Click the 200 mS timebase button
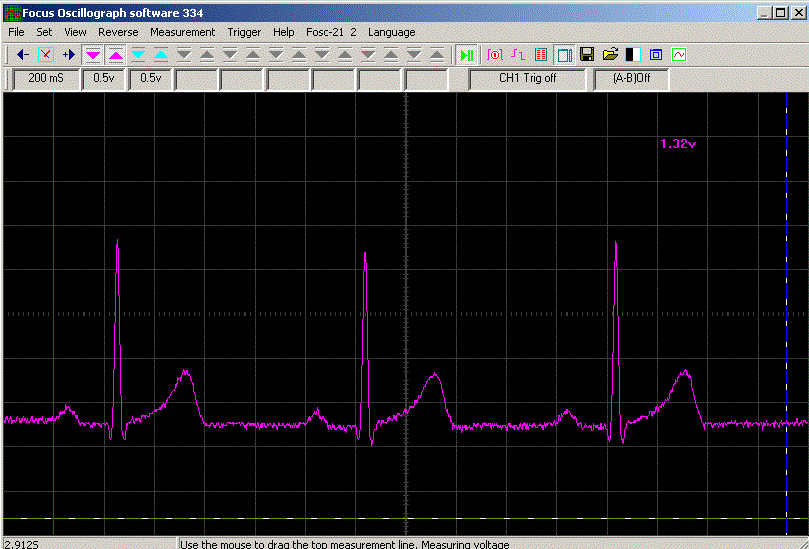Image resolution: width=809 pixels, height=549 pixels. [x=44, y=78]
